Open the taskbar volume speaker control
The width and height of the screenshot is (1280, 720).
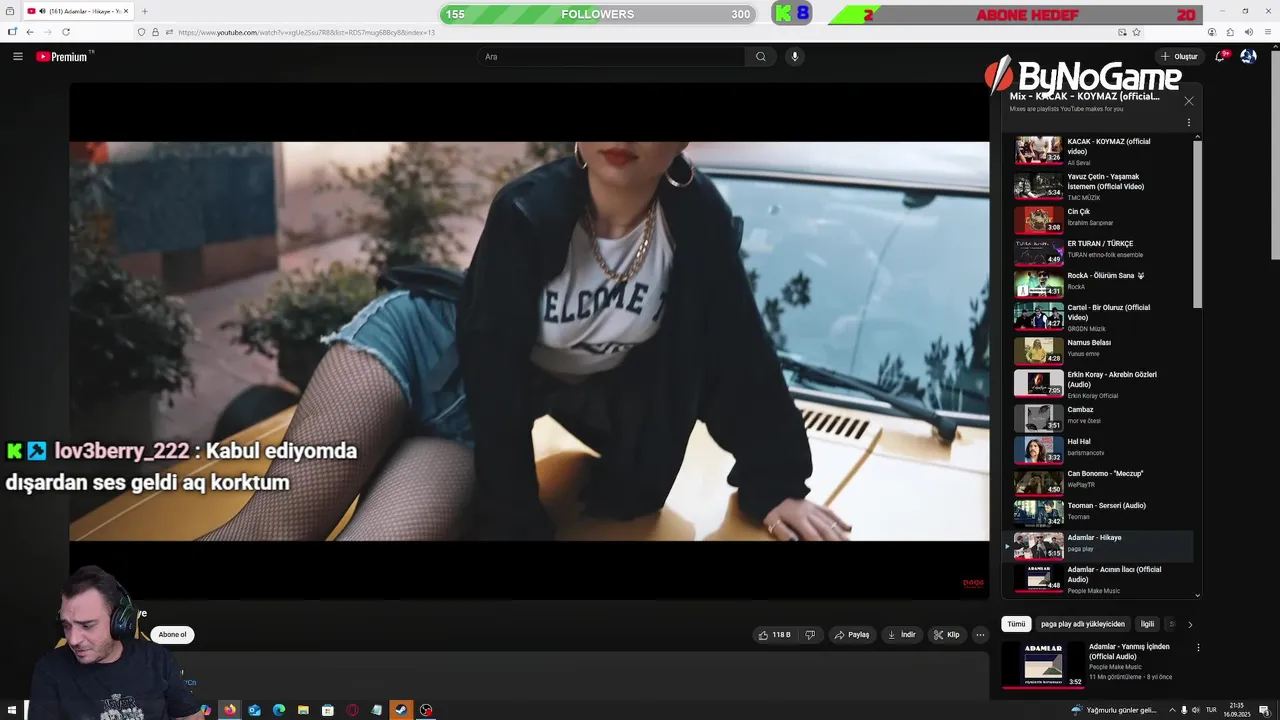1198,710
